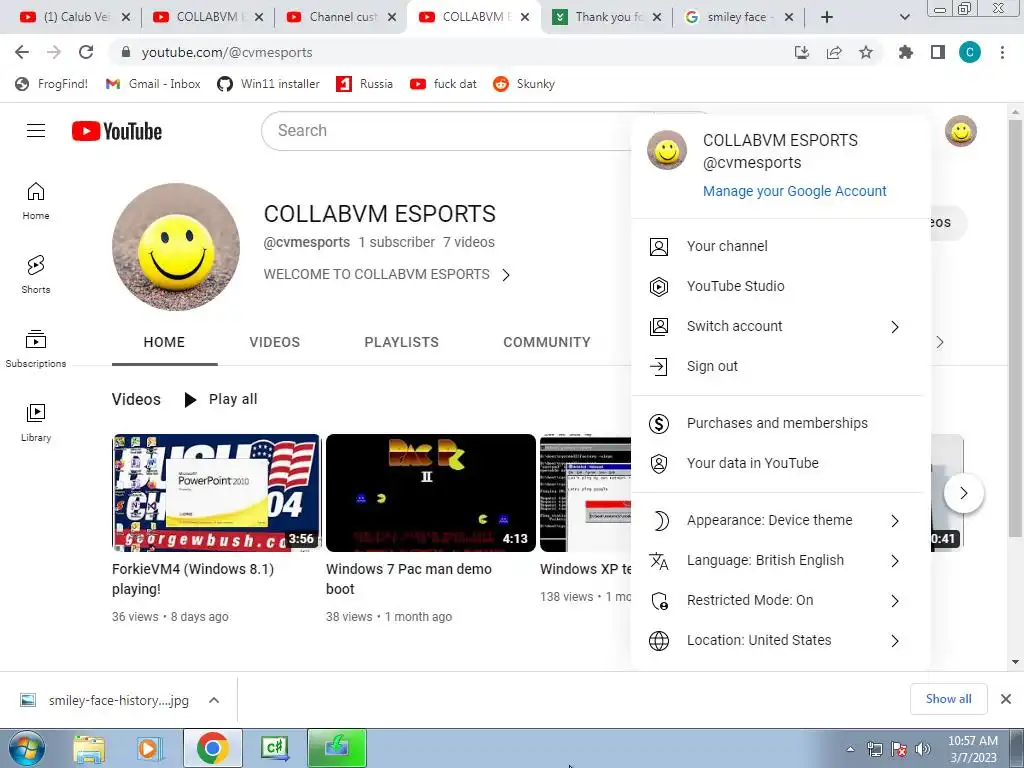Switch to the PLAYLISTS channel tab
This screenshot has height=768, width=1024.
(402, 342)
